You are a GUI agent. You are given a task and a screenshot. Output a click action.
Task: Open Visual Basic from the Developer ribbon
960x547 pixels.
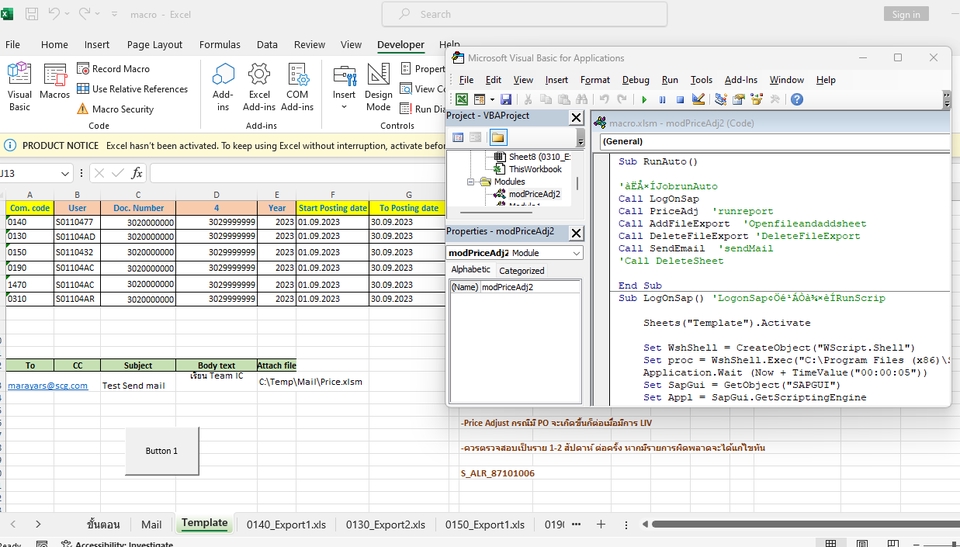(20, 85)
